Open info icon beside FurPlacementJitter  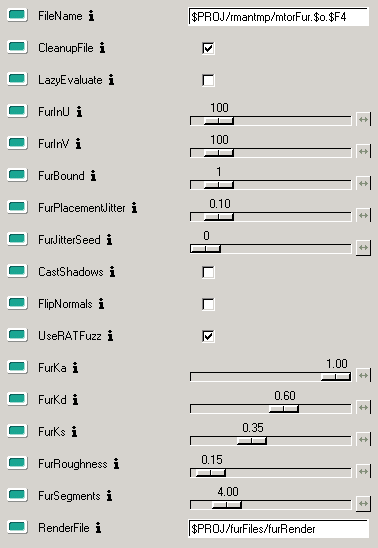[134, 208]
